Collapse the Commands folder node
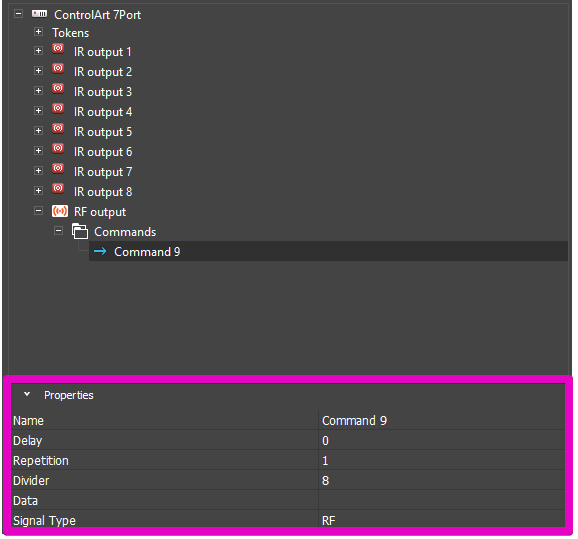This screenshot has width=578, height=539. coord(58,231)
